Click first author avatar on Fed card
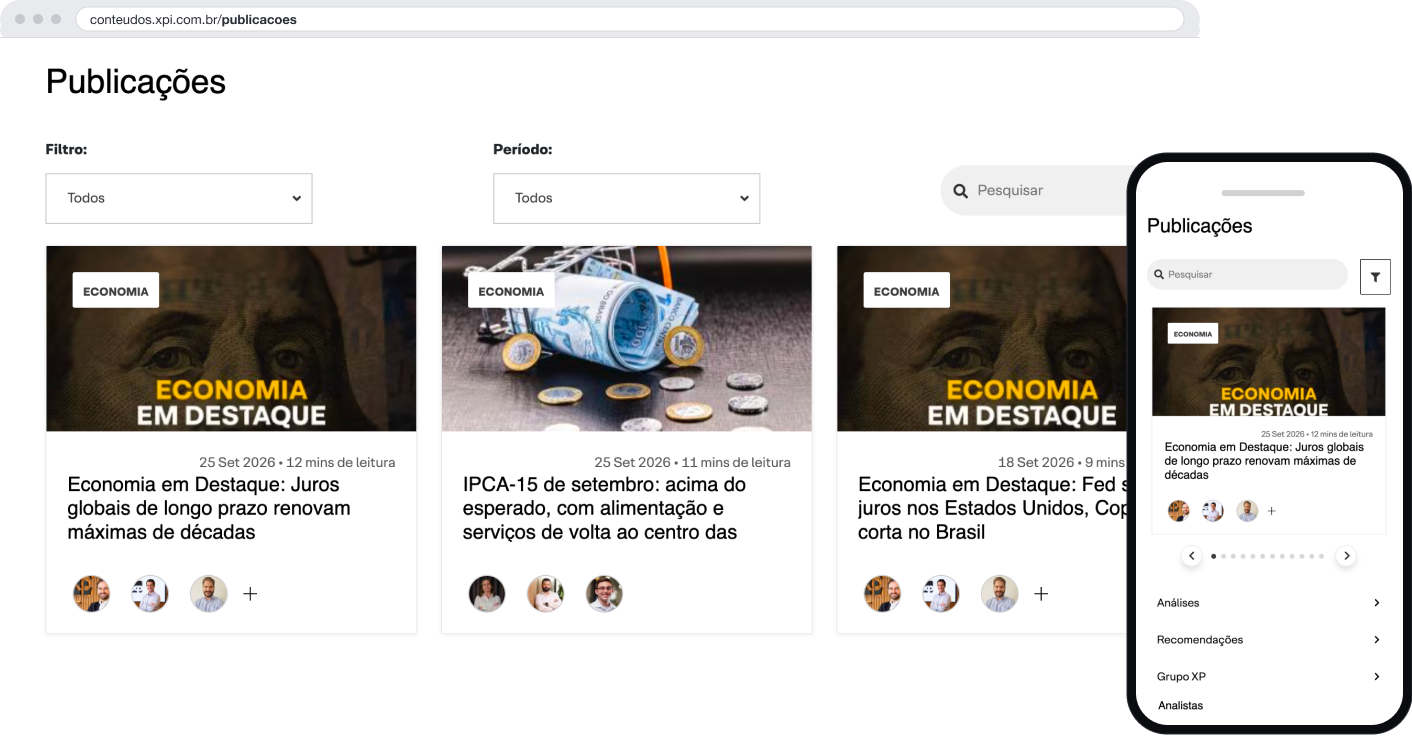1412x746 pixels. [883, 594]
